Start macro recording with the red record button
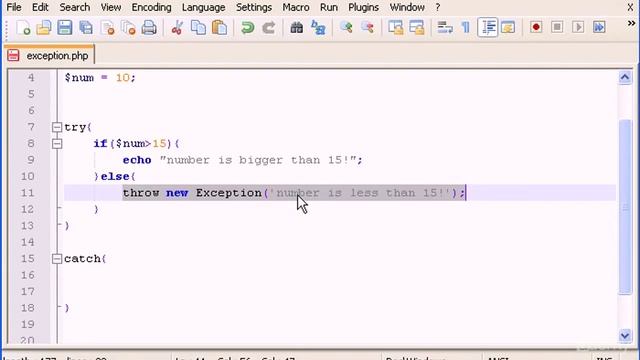The image size is (640, 360). pos(536,27)
